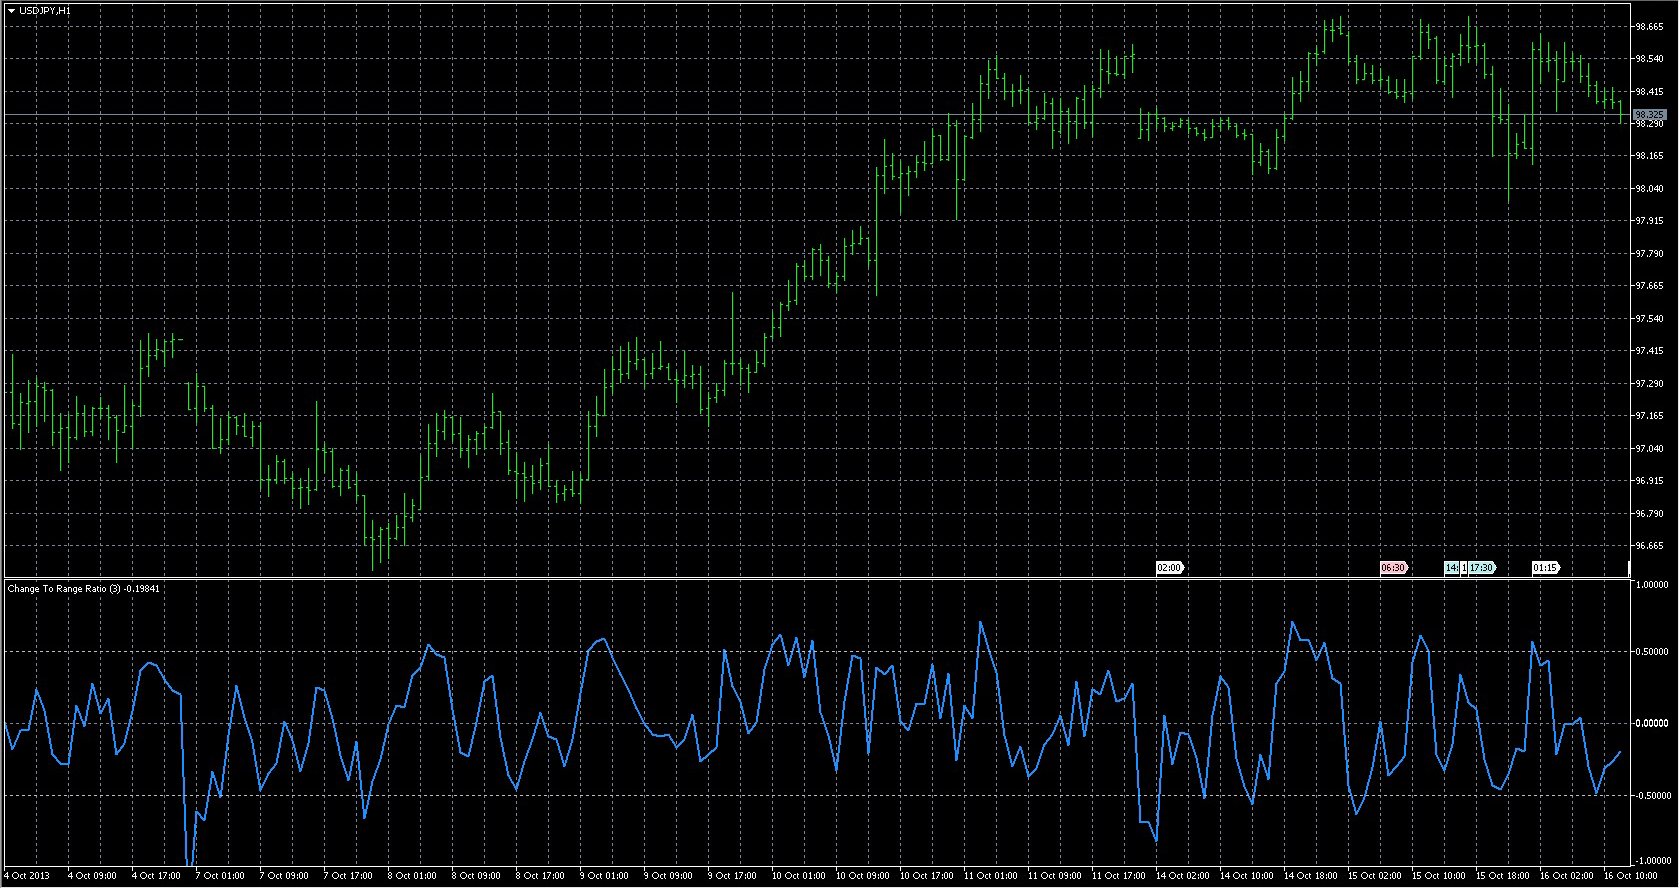Click the 97.540 price scale value
Viewport: 1680px width, 888px height.
1648,319
